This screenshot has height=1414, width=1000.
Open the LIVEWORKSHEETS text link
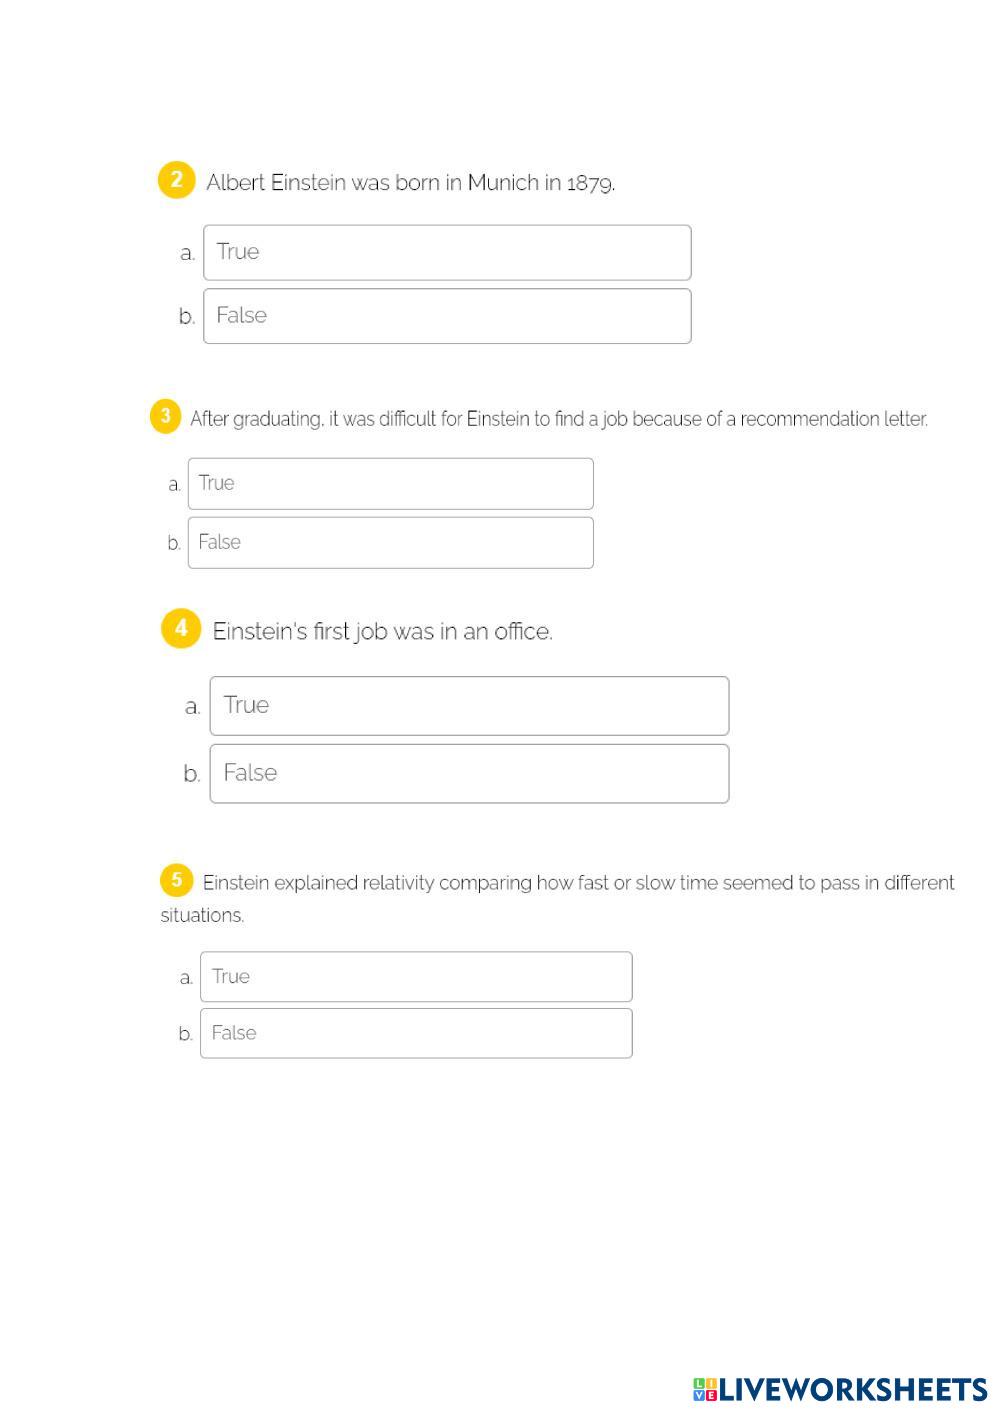point(853,1390)
